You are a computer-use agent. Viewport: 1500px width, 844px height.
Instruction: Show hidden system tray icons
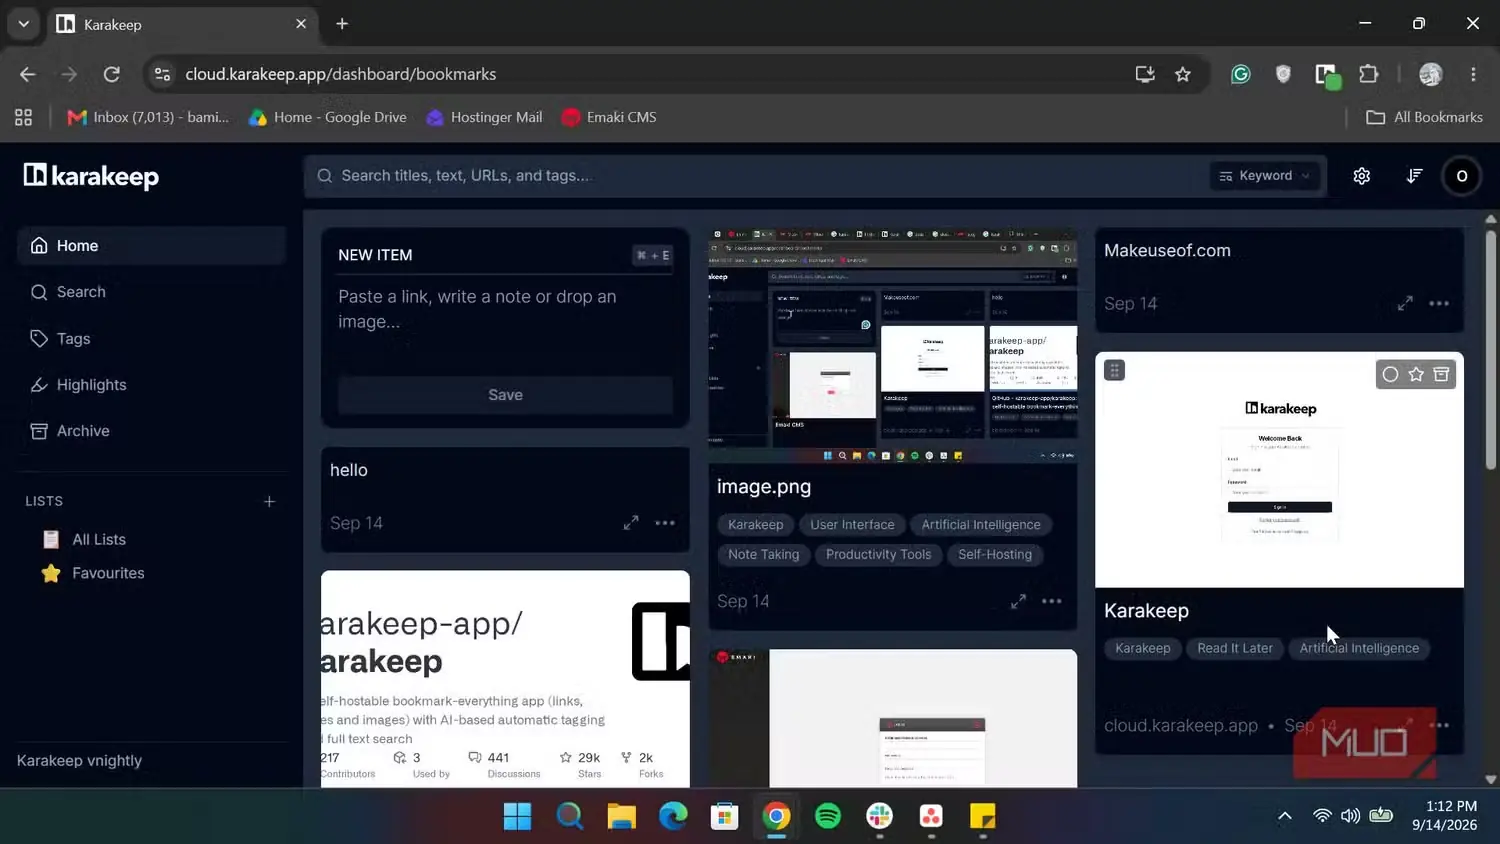(x=1285, y=816)
